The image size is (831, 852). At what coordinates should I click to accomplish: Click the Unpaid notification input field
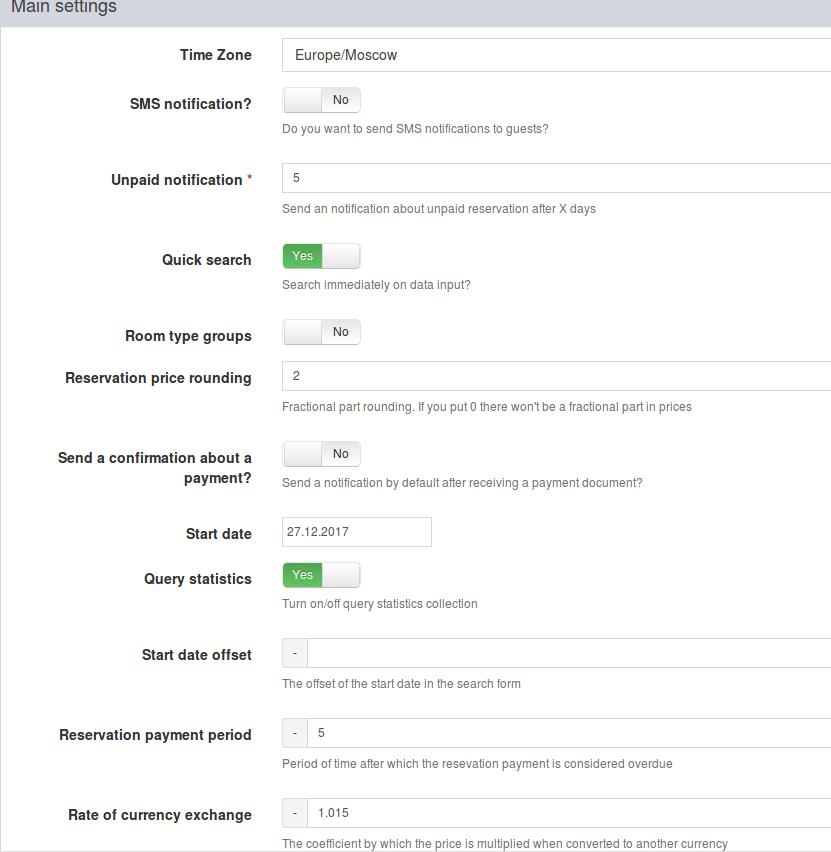tap(557, 178)
